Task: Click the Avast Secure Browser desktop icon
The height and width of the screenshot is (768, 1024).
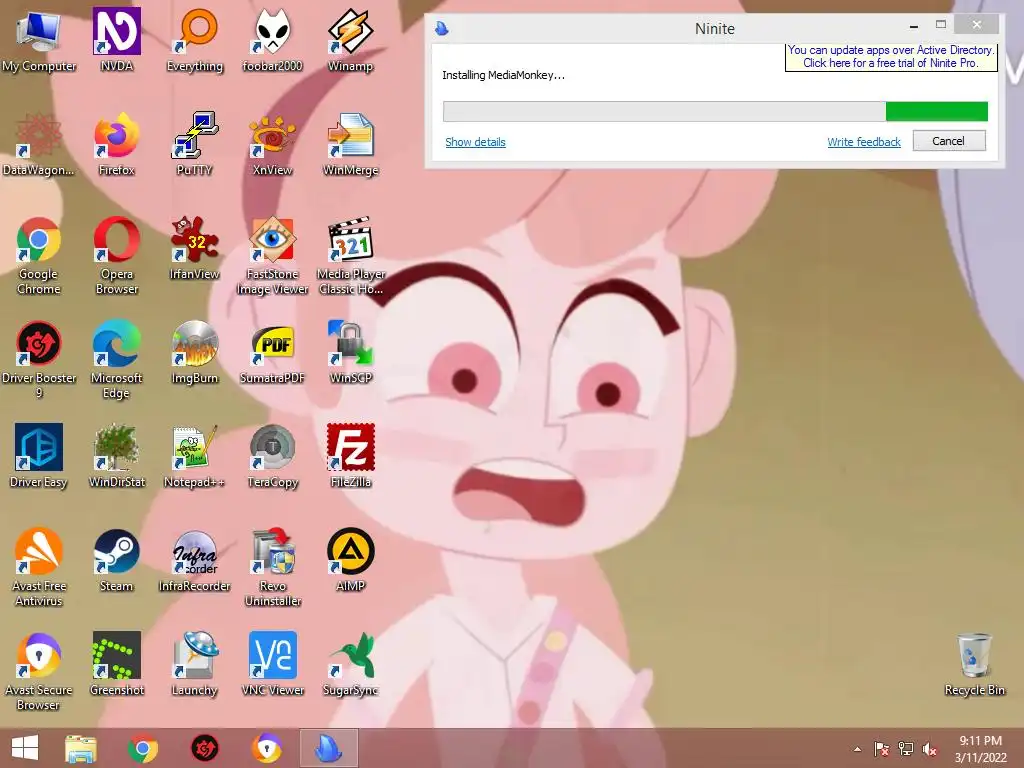Action: [39, 671]
